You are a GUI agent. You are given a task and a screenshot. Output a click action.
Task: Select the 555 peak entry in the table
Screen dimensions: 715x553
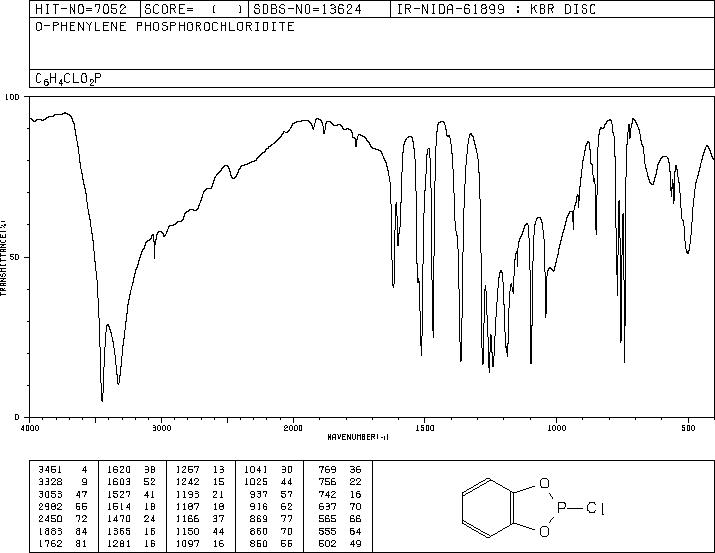click(x=340, y=531)
